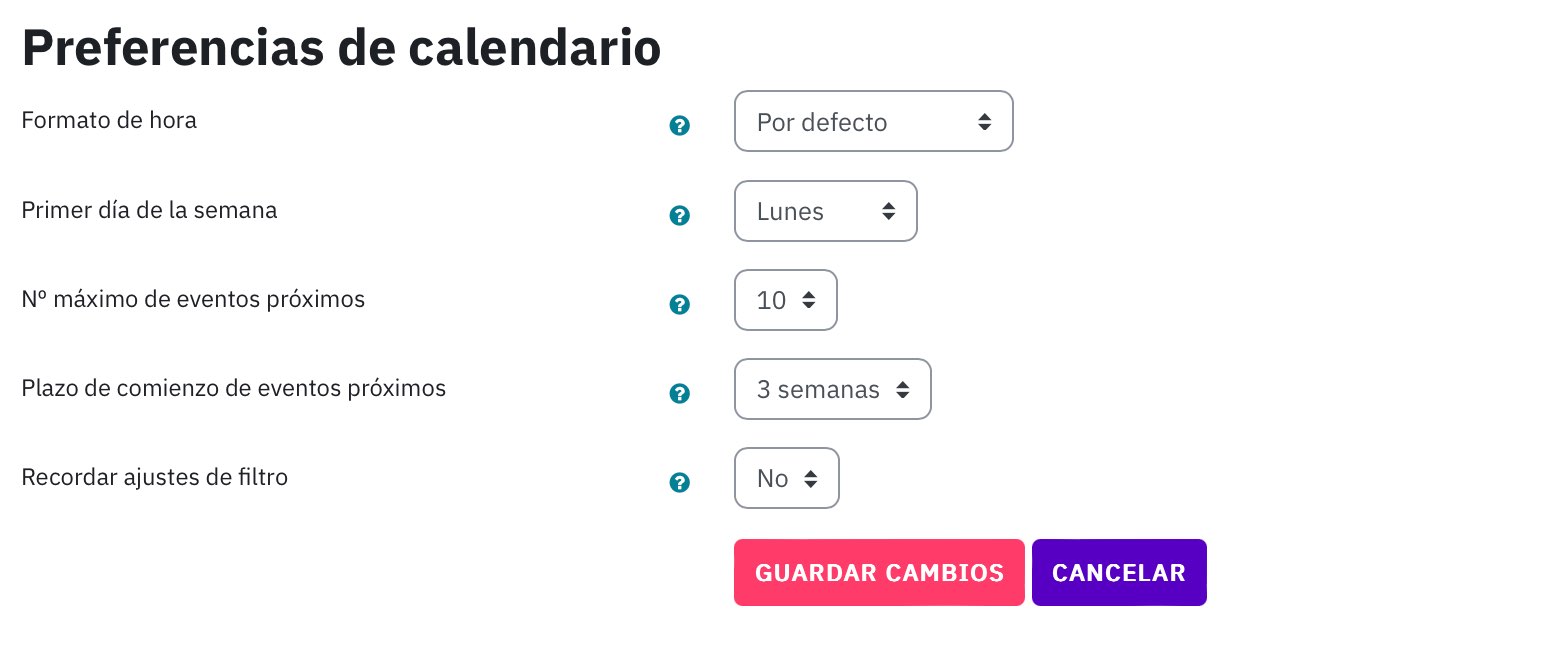Click the Preferencias de calendario heading

tap(341, 48)
